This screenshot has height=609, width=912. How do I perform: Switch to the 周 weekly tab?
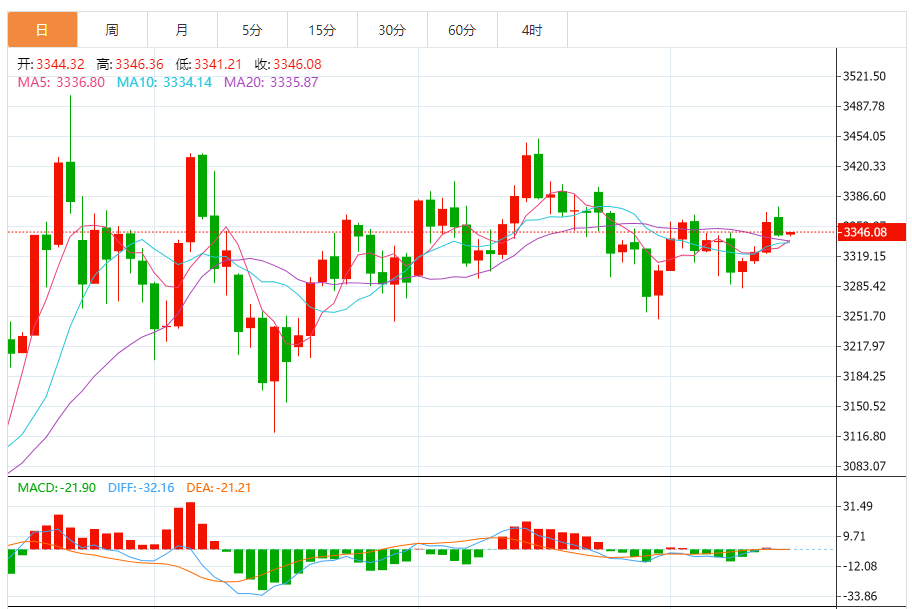click(x=112, y=30)
